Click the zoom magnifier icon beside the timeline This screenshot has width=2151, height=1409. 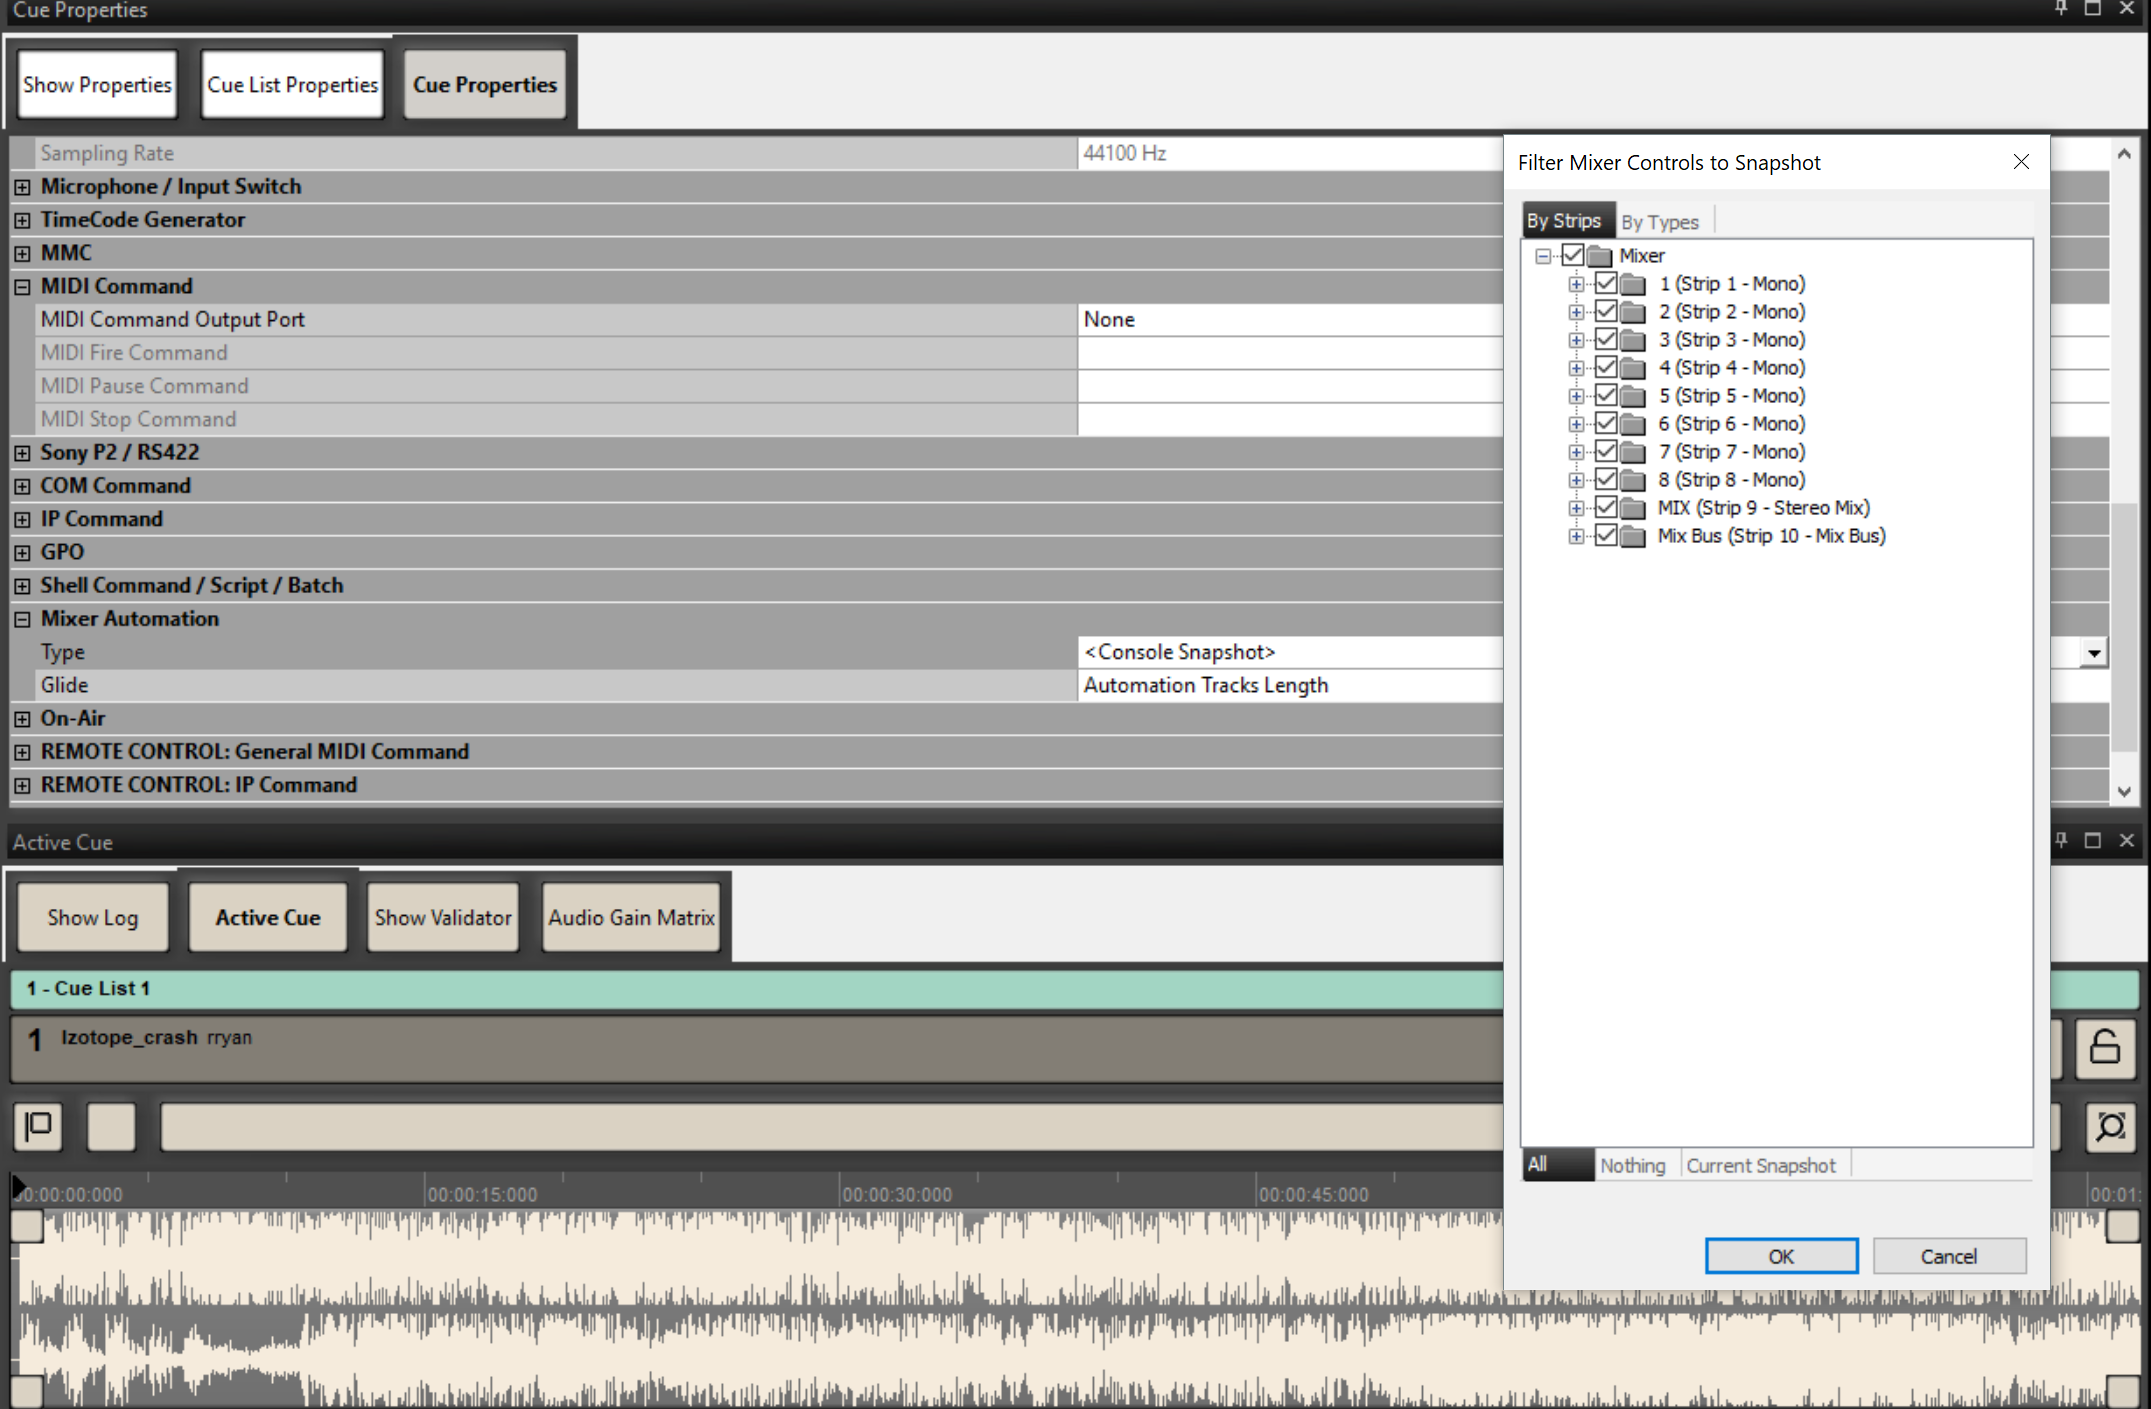click(2110, 1127)
